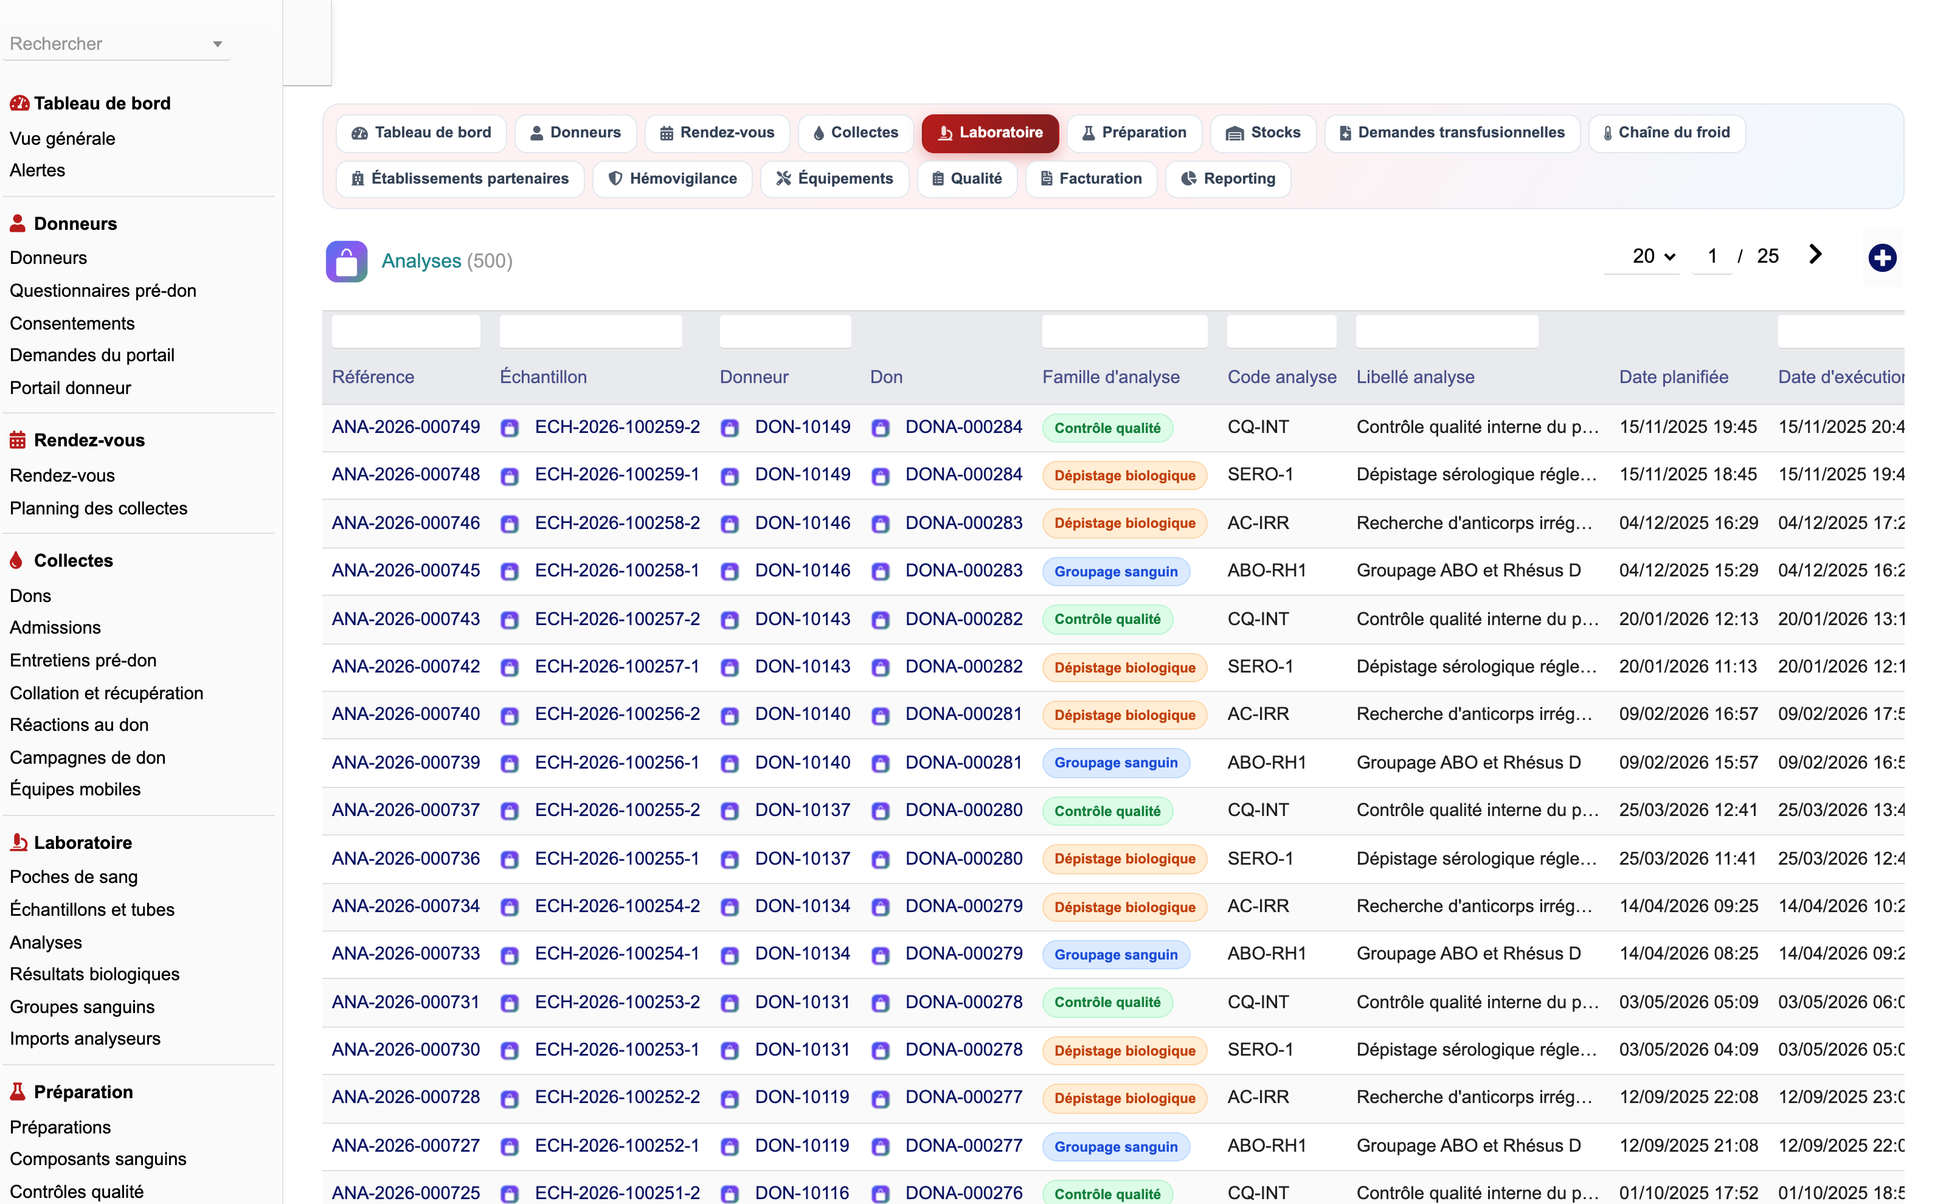
Task: Click the Analyses purple bag icon
Action: pyautogui.click(x=346, y=261)
